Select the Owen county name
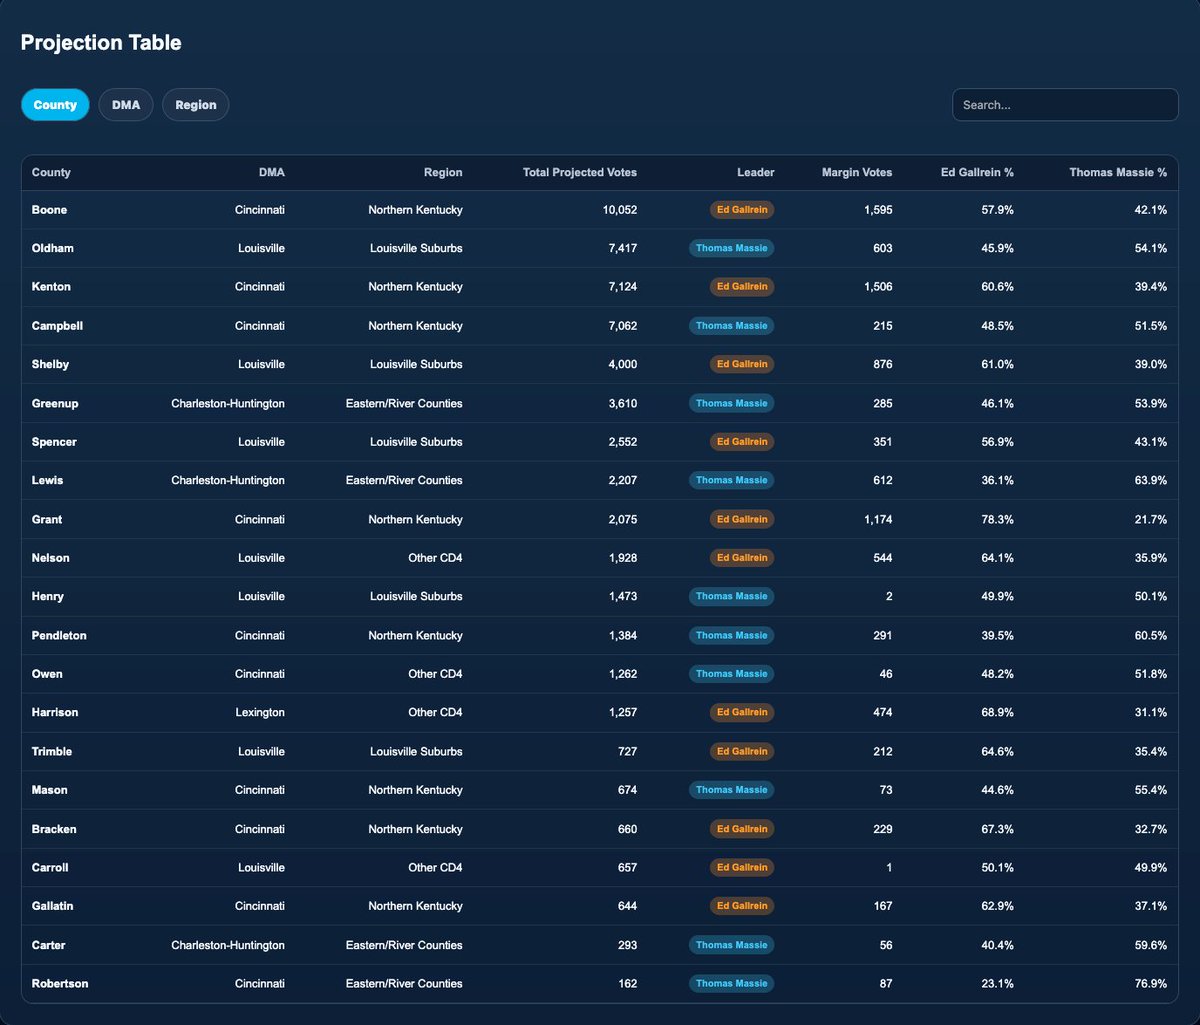 click(47, 674)
